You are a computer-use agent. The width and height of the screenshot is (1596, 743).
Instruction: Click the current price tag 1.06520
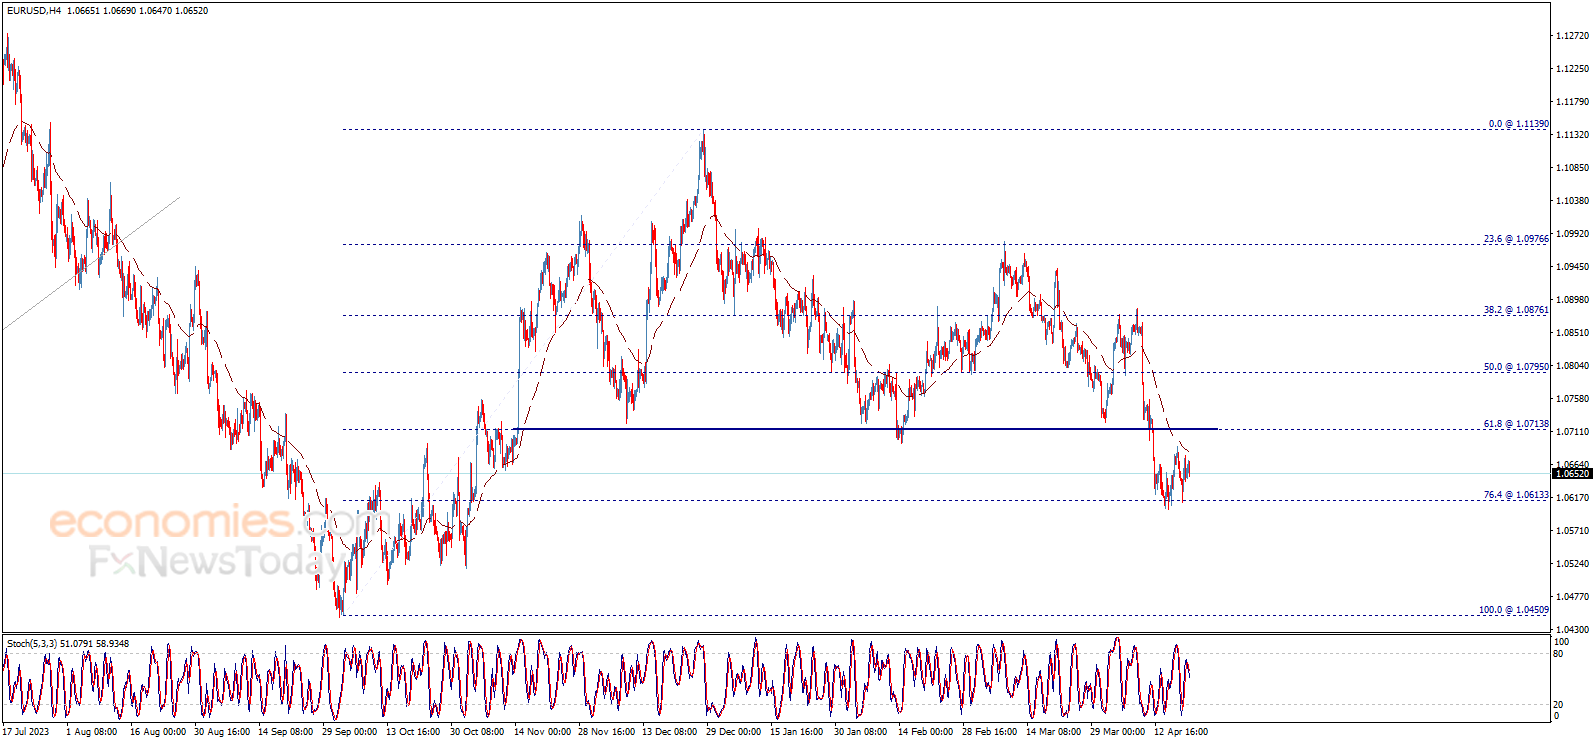point(1572,474)
